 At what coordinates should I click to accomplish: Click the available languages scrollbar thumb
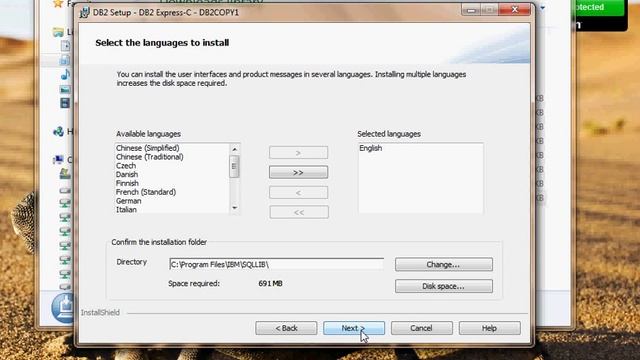pos(234,167)
